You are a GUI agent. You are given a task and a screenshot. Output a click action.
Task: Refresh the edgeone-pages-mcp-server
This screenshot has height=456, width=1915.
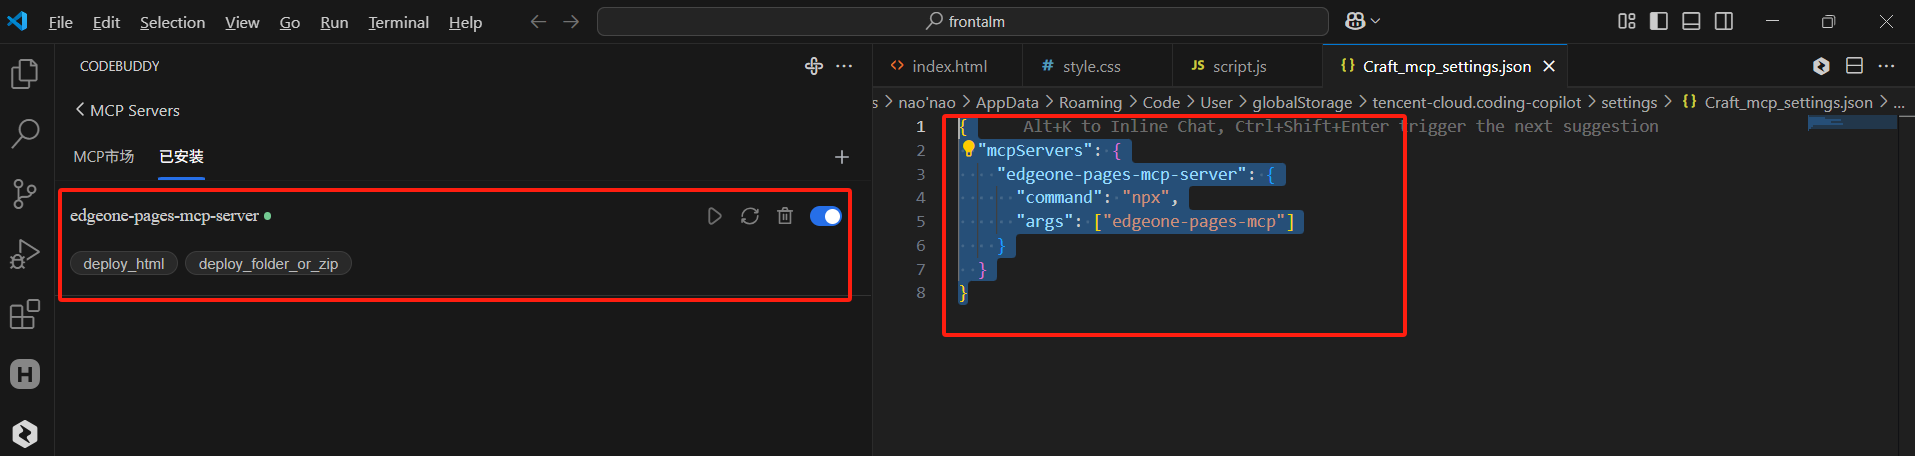coord(749,216)
